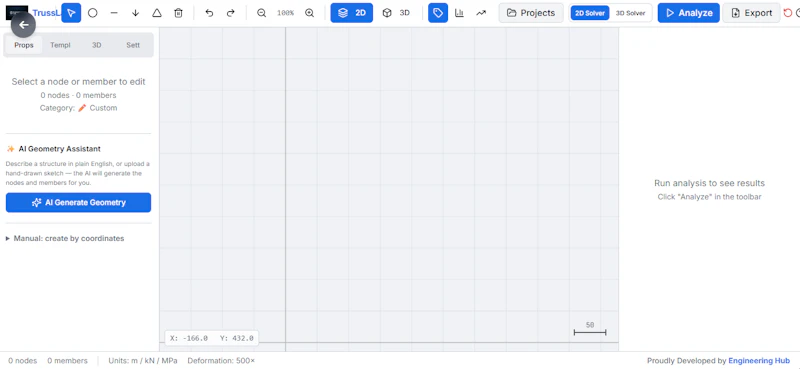Click the trending line deformation icon
Image resolution: width=800 pixels, height=369 pixels.
tap(481, 13)
